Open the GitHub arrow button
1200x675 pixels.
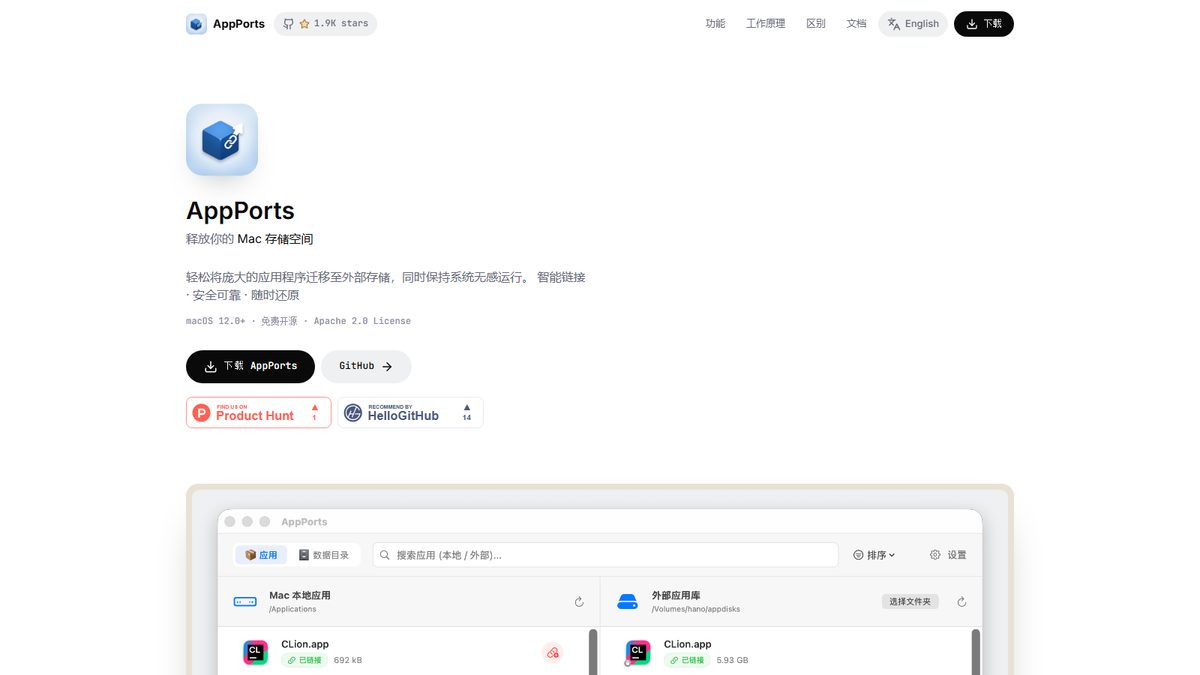tap(366, 366)
